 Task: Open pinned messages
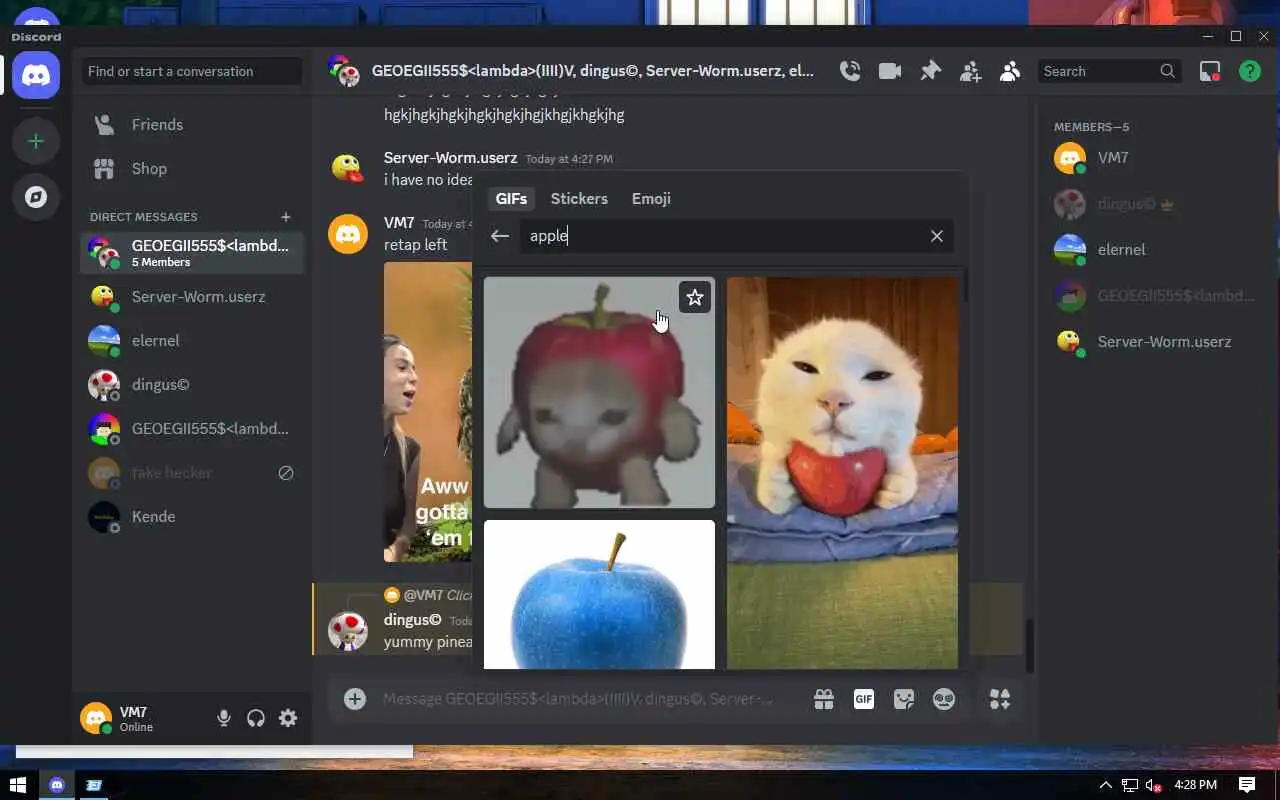[x=930, y=71]
